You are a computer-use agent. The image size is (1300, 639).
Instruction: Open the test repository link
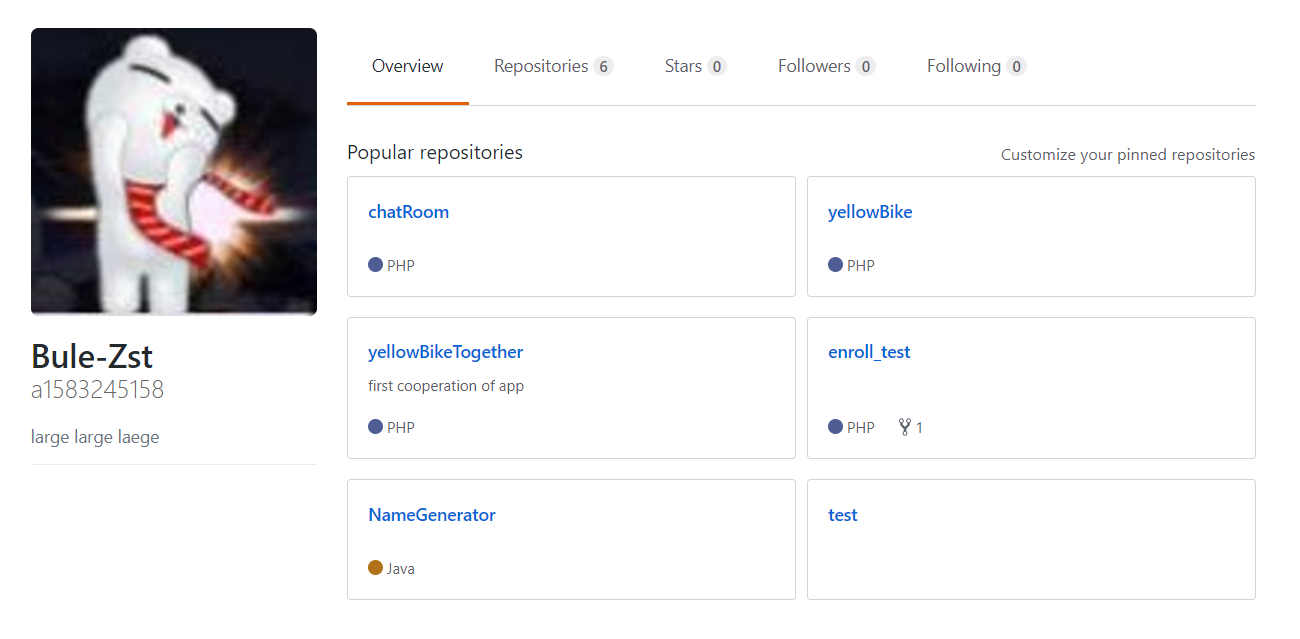click(843, 515)
